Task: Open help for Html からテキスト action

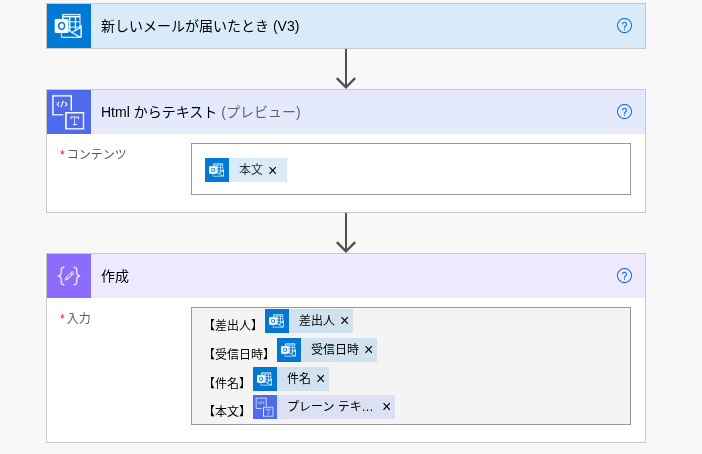Action: (x=624, y=112)
